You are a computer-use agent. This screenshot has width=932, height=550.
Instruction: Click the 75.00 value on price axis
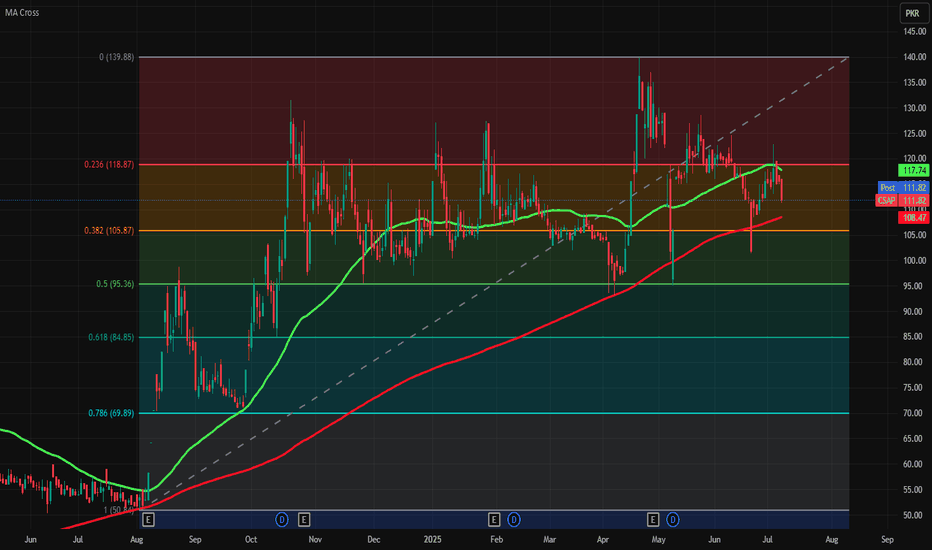click(x=915, y=388)
